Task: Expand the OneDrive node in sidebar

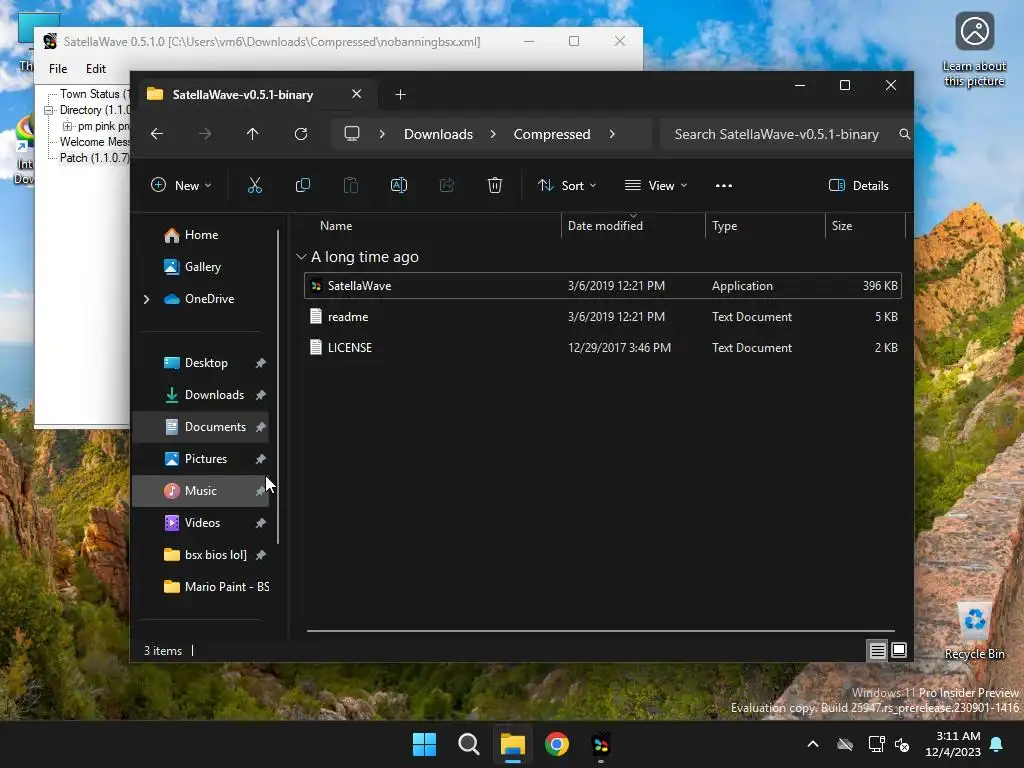Action: tap(146, 299)
